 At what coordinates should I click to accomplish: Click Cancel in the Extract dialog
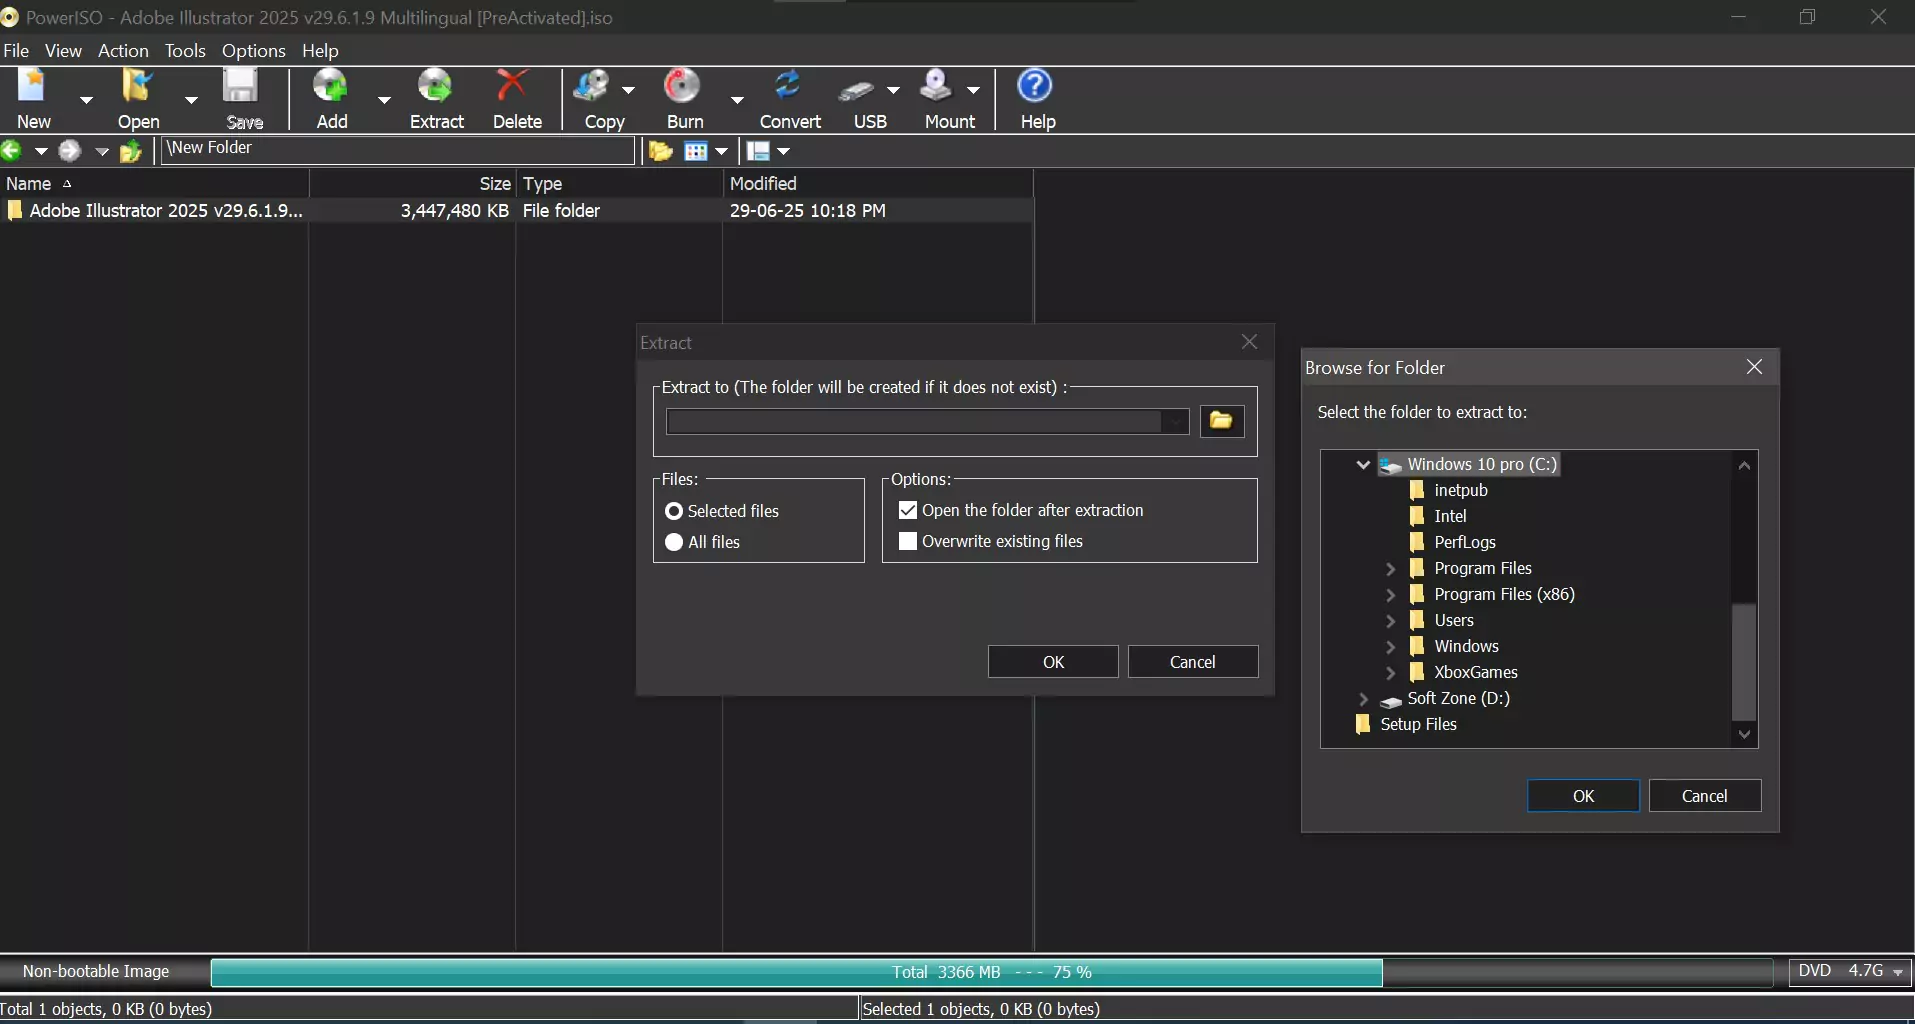point(1193,662)
